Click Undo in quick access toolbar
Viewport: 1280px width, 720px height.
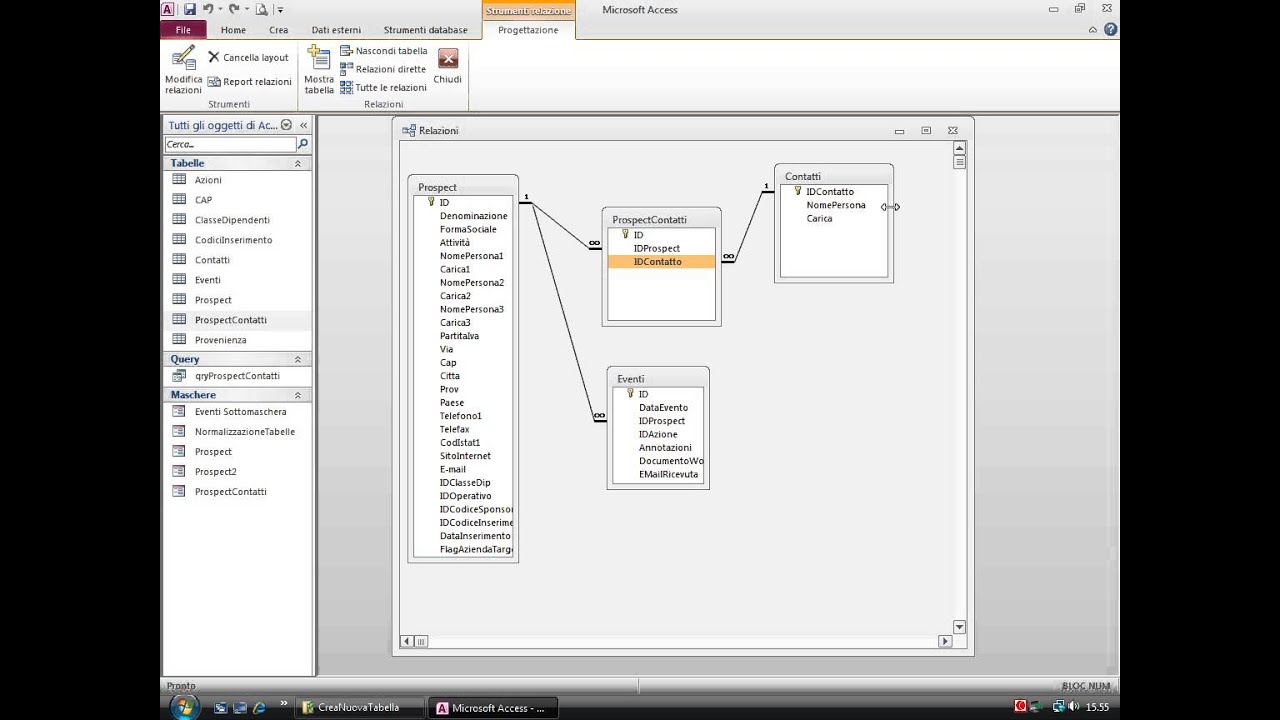pyautogui.click(x=208, y=9)
